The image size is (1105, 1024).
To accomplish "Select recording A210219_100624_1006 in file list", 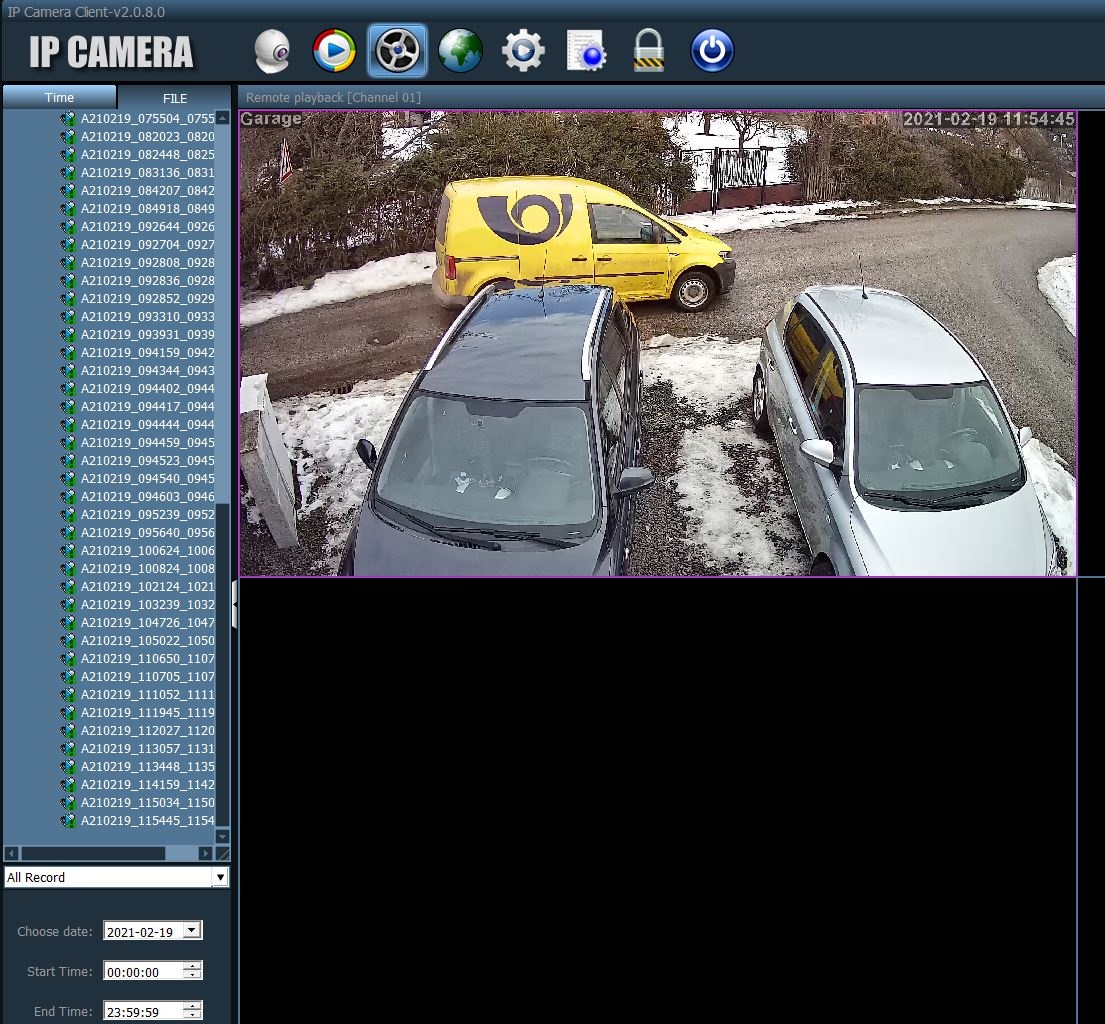I will (147, 551).
